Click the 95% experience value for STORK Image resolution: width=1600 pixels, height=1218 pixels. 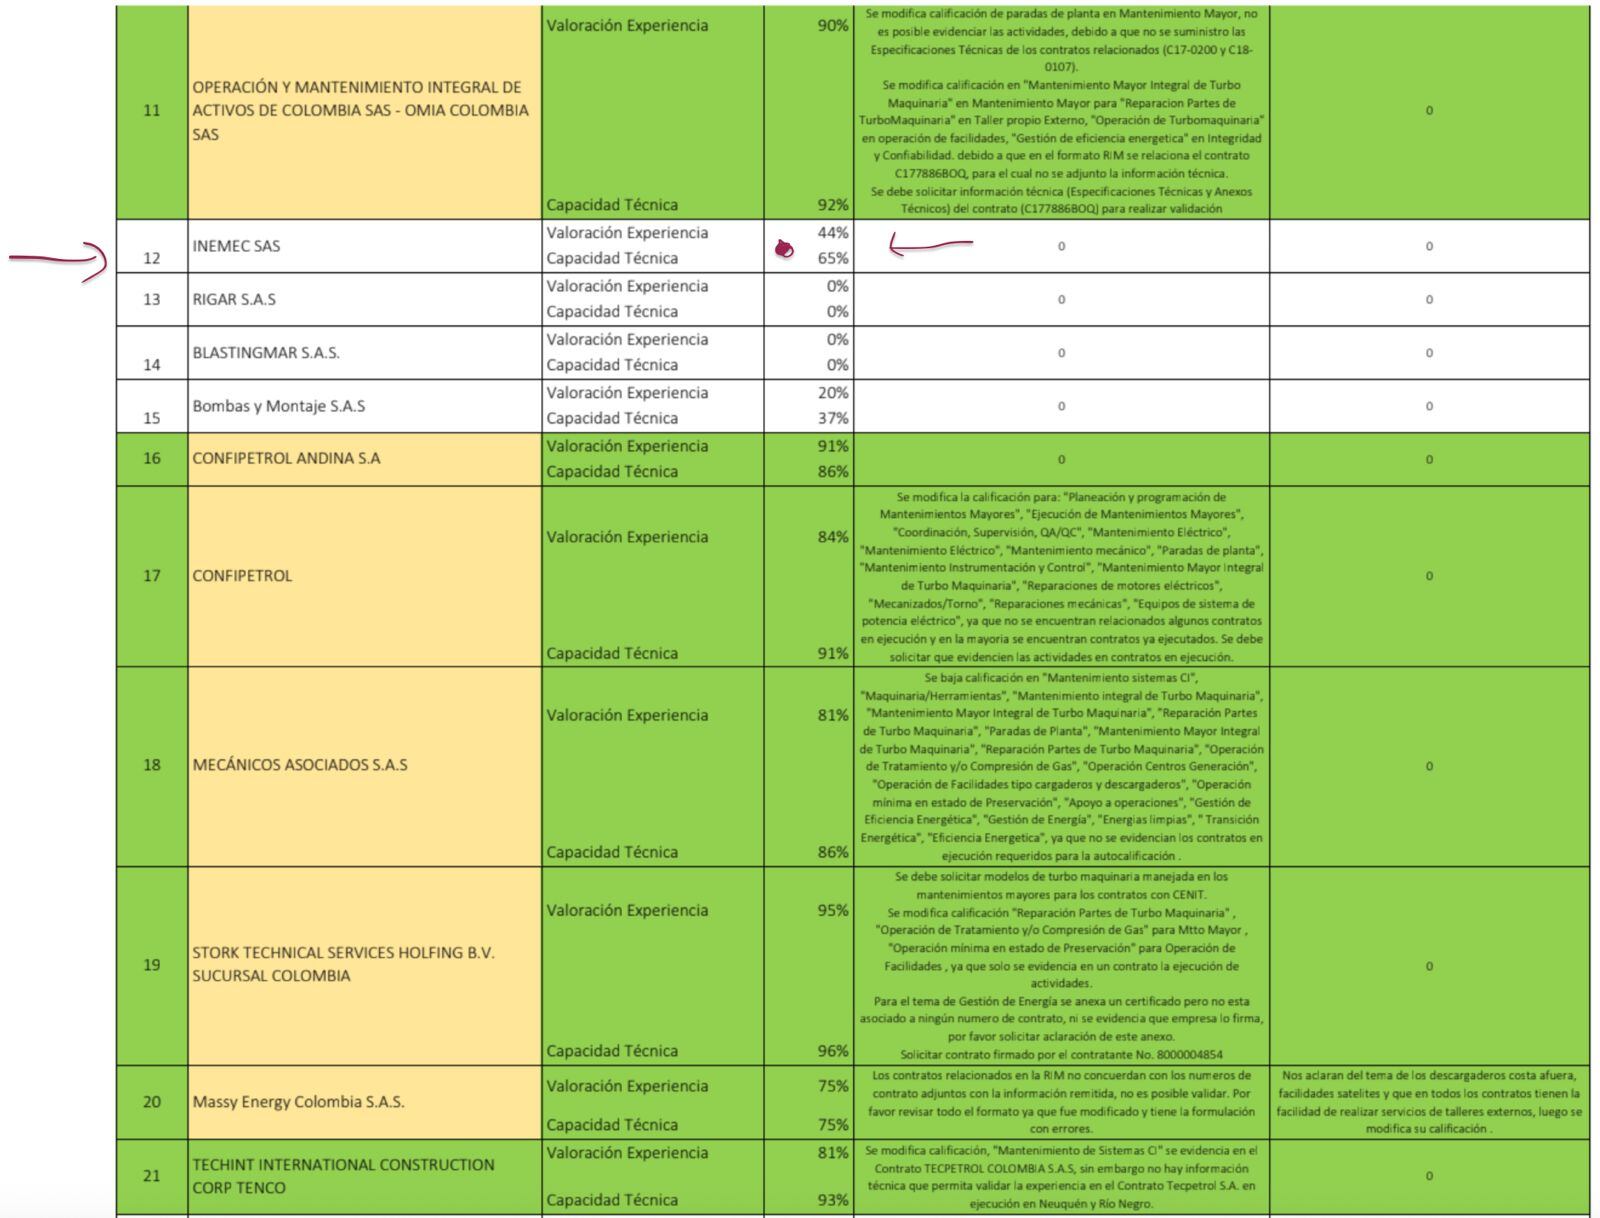(x=832, y=910)
